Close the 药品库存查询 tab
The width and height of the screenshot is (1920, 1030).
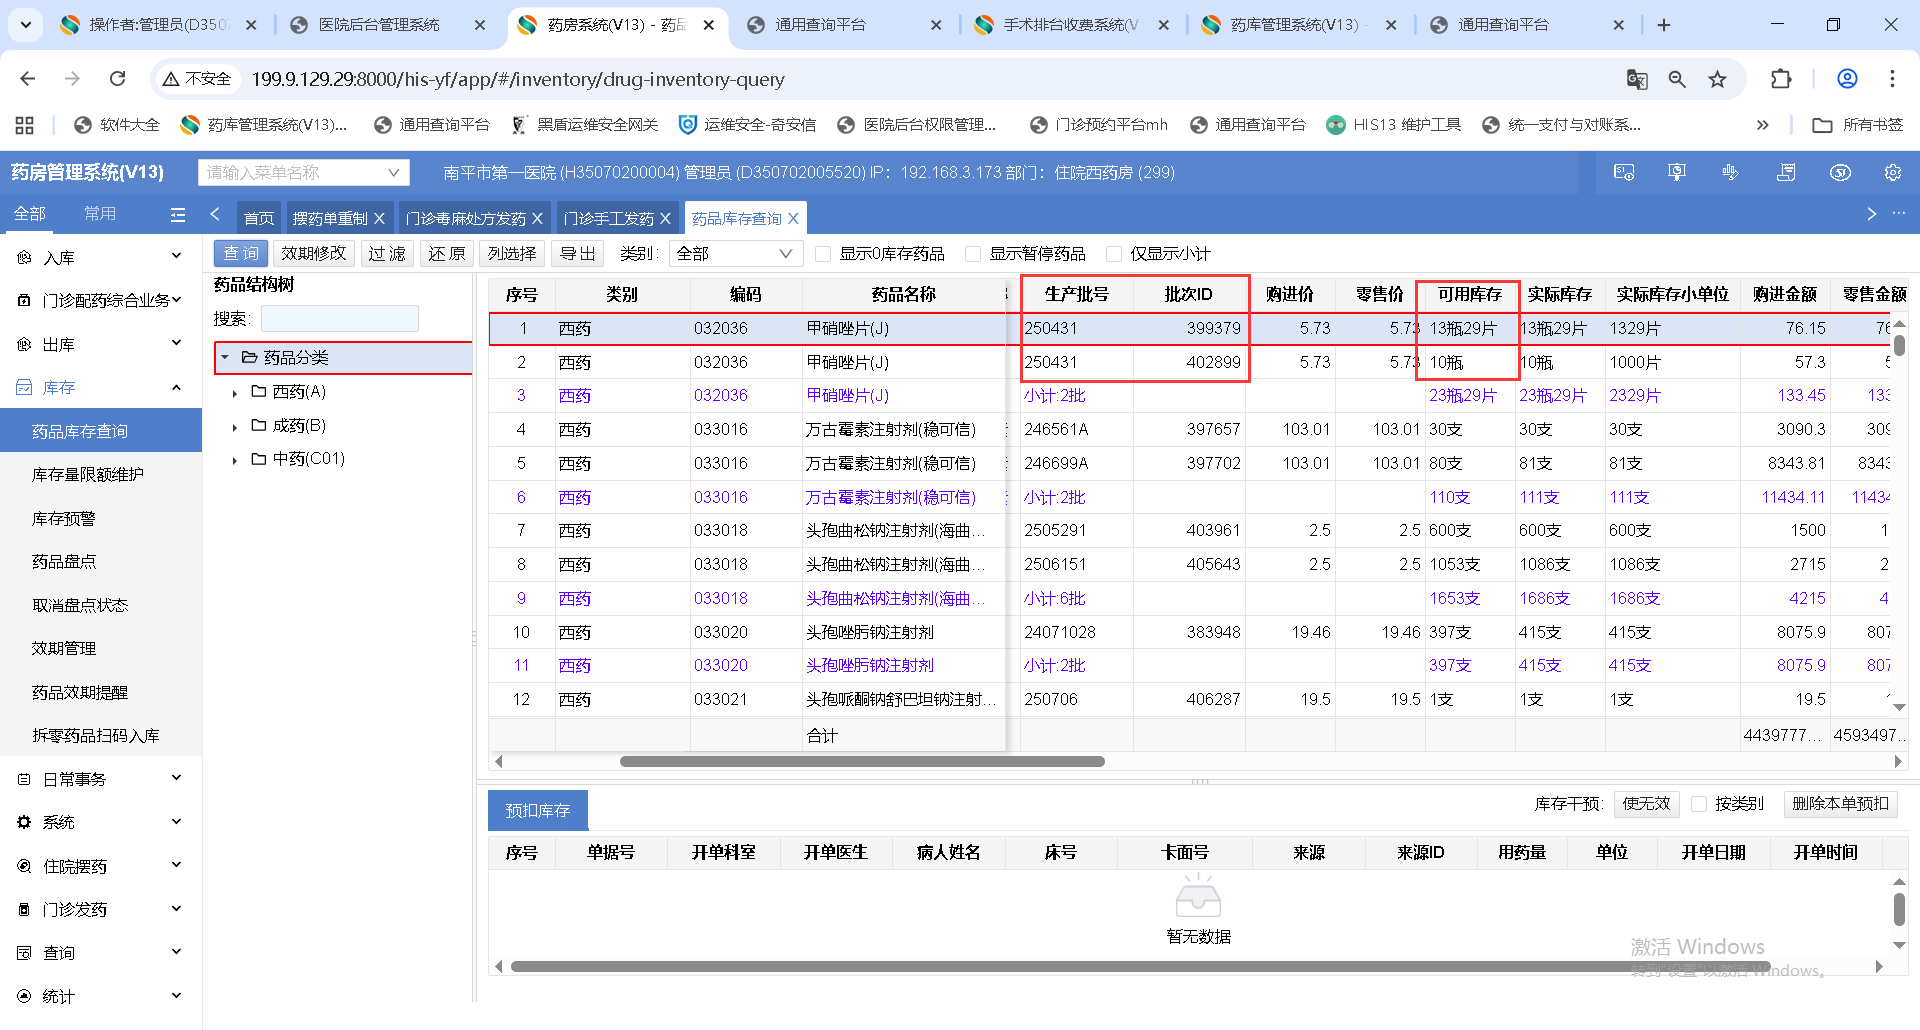pos(793,218)
